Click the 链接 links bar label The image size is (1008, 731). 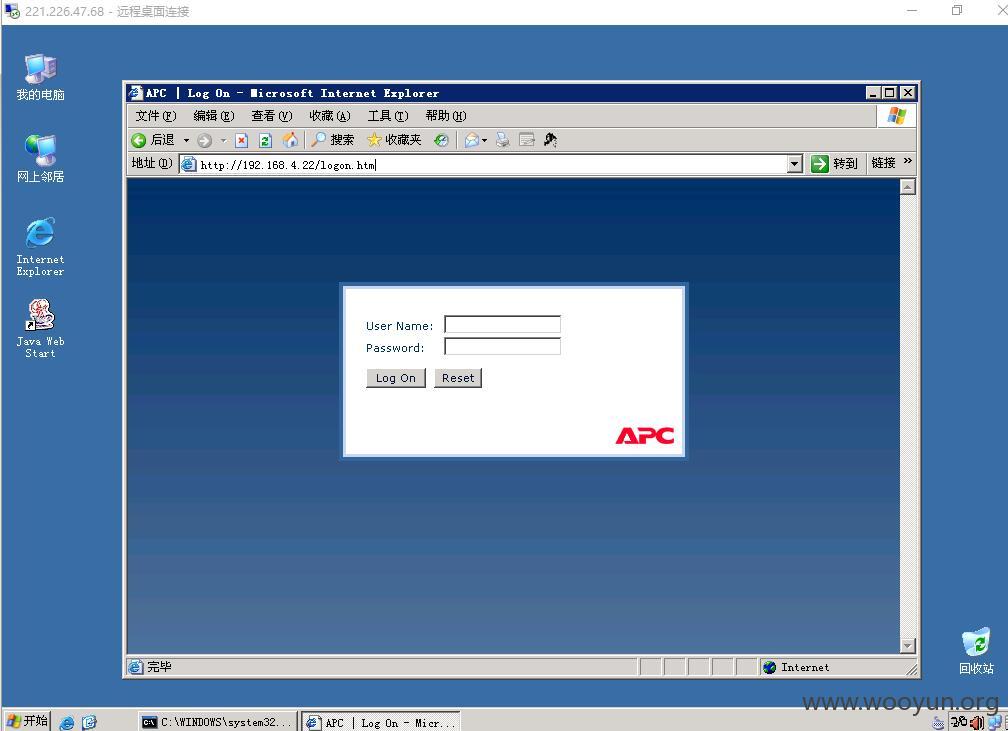[x=883, y=163]
